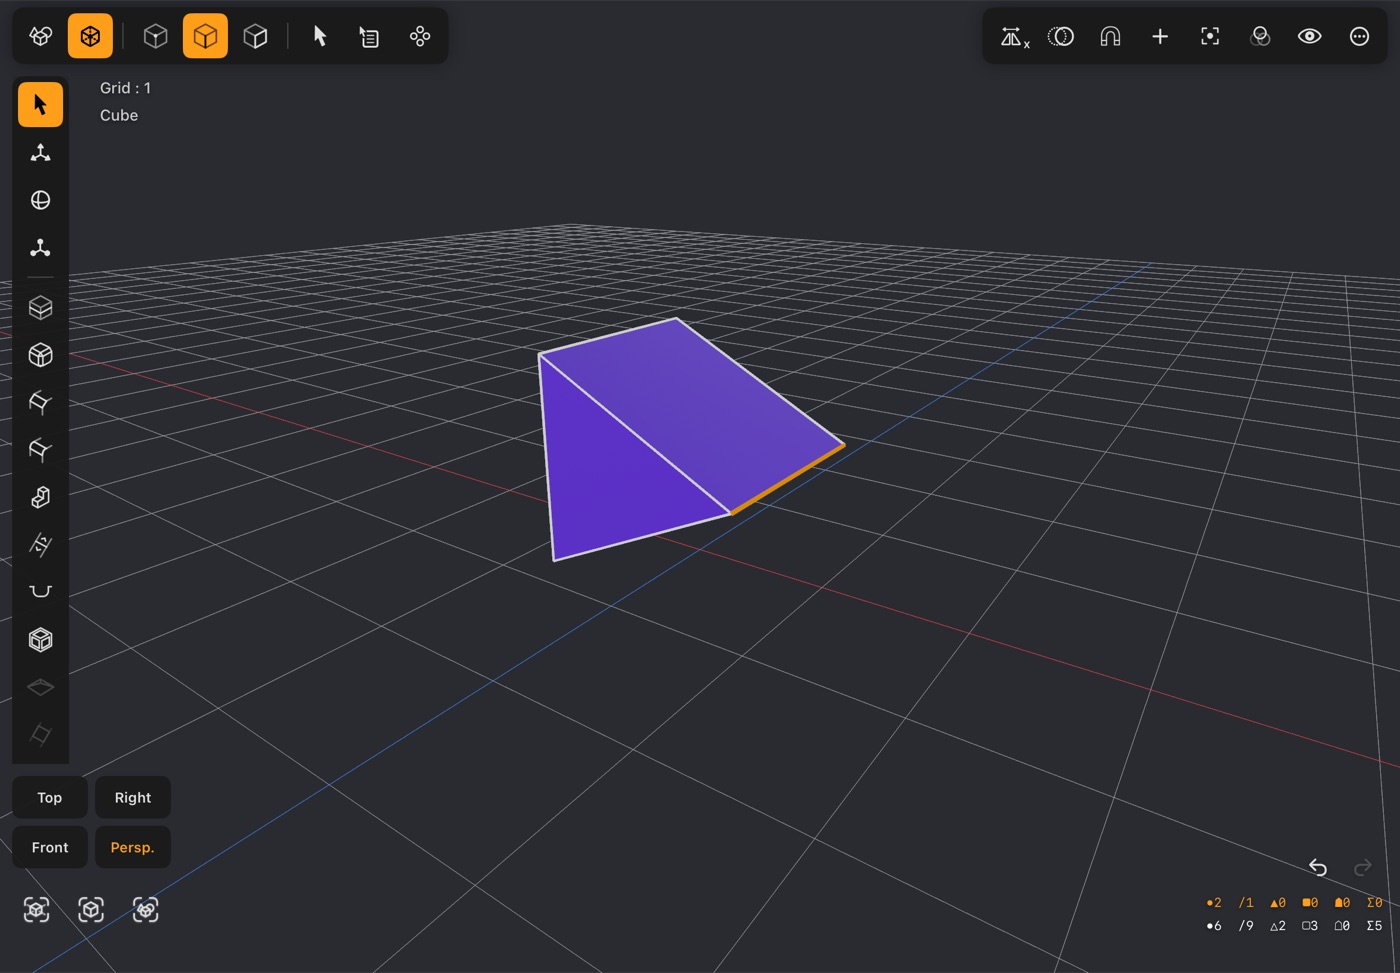
Task: Click the plus add icon
Action: pos(1160,37)
